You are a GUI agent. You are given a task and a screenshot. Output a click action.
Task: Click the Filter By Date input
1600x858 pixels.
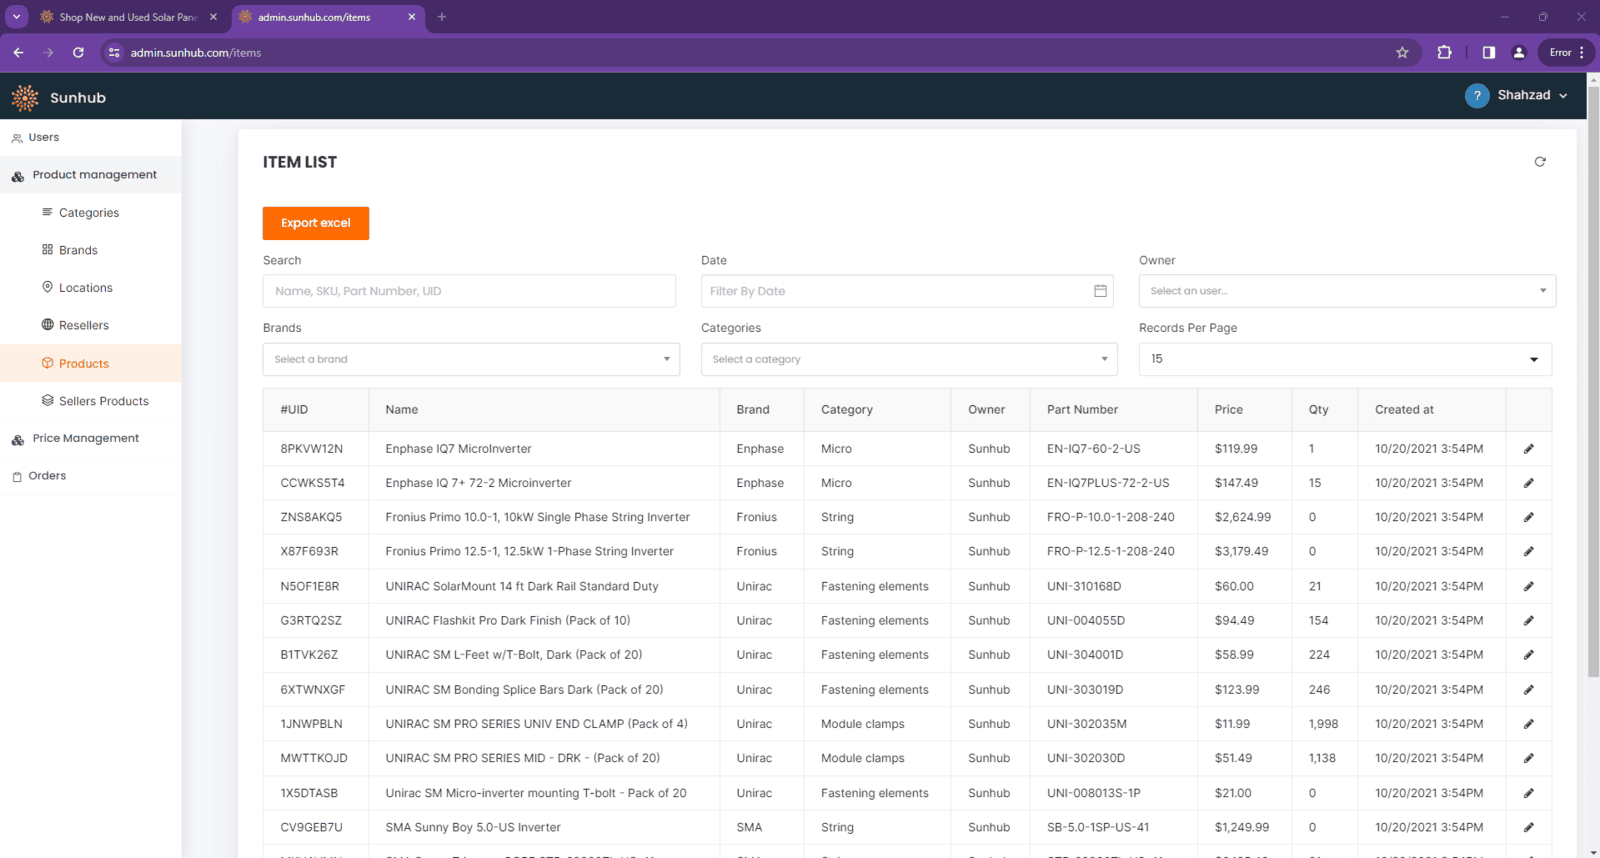click(907, 291)
